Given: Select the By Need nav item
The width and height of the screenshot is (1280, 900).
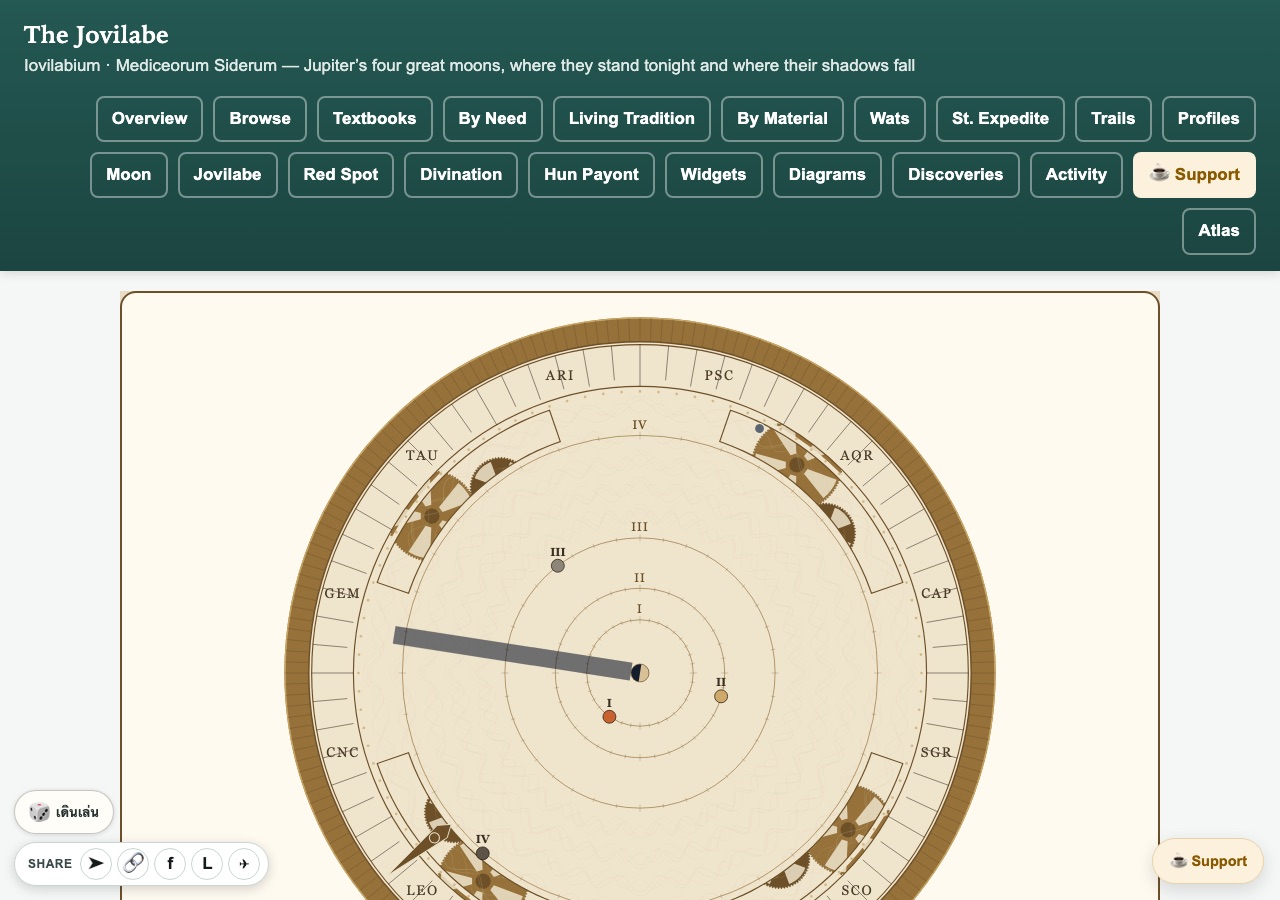Looking at the screenshot, I should pos(493,119).
